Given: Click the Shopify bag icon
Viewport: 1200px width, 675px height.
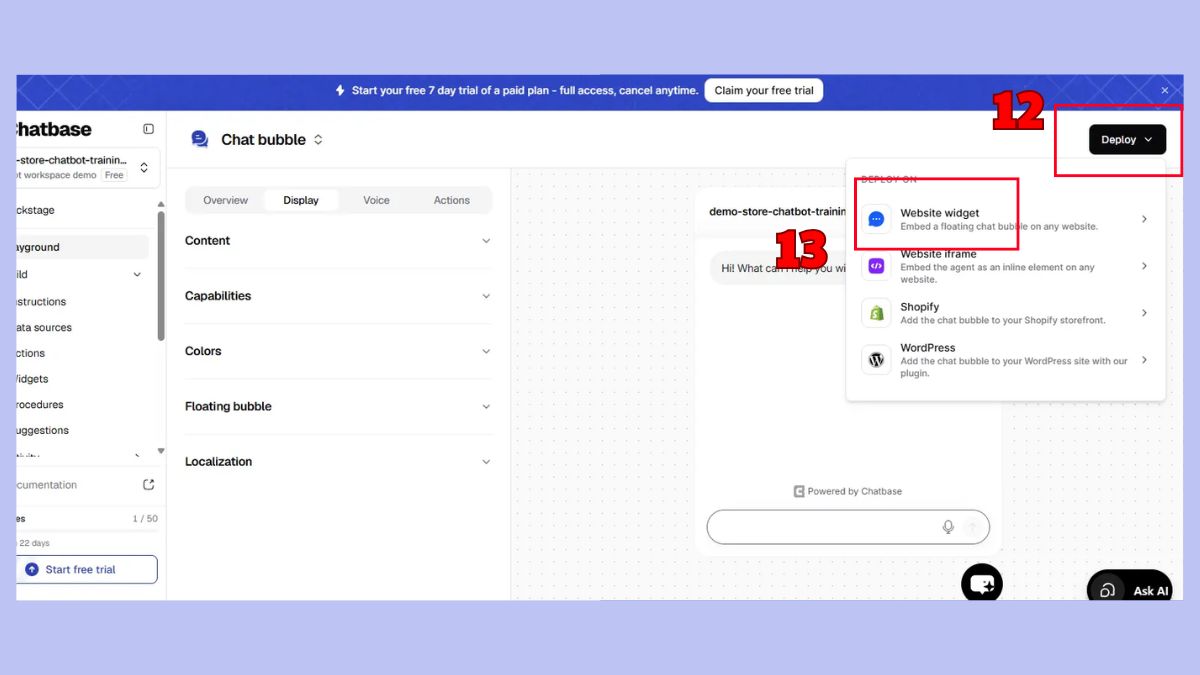Looking at the screenshot, I should point(876,313).
